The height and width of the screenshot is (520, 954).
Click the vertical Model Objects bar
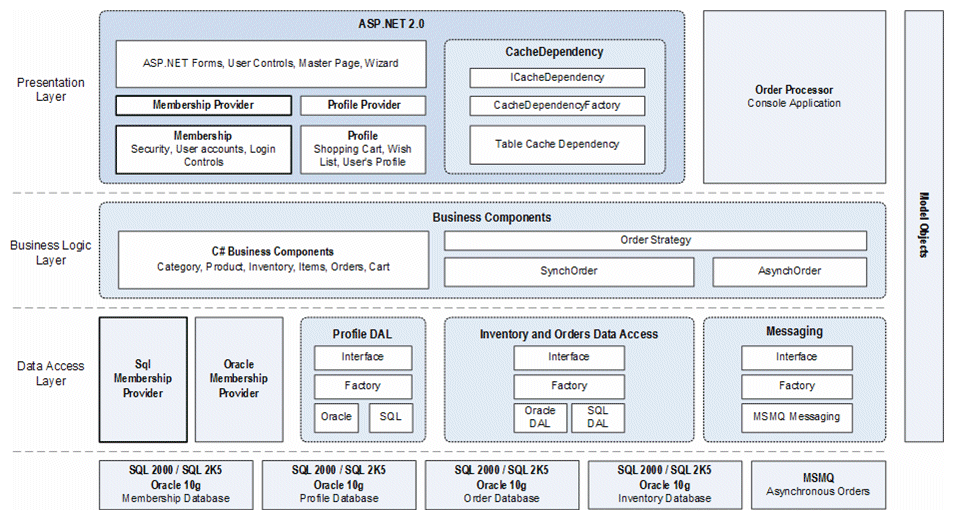924,226
